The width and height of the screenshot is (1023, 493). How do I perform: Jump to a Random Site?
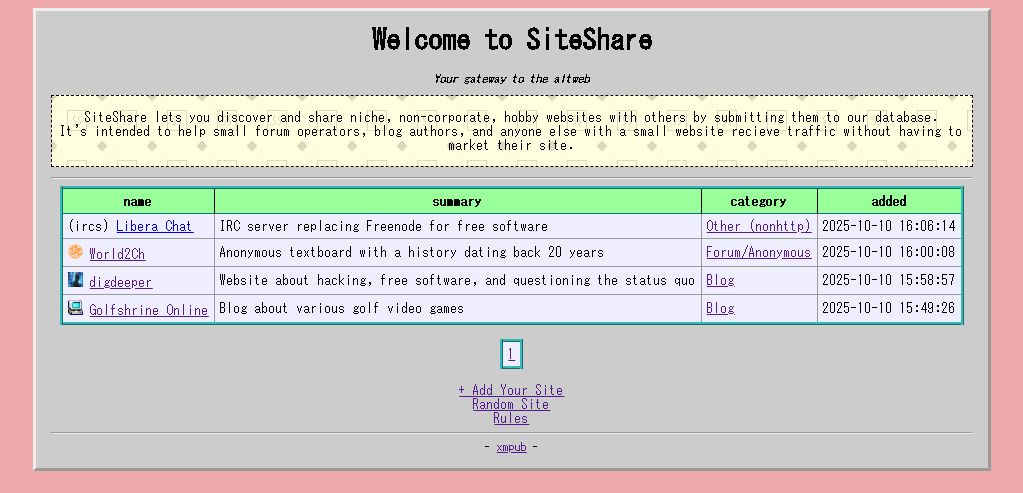[510, 404]
